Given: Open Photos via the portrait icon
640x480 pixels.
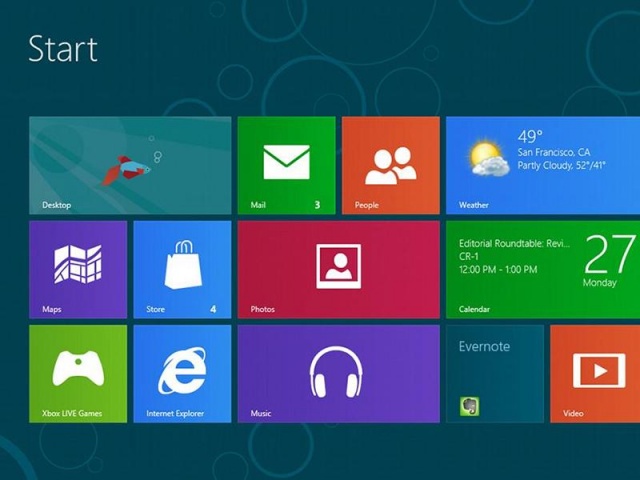Looking at the screenshot, I should point(338,265).
